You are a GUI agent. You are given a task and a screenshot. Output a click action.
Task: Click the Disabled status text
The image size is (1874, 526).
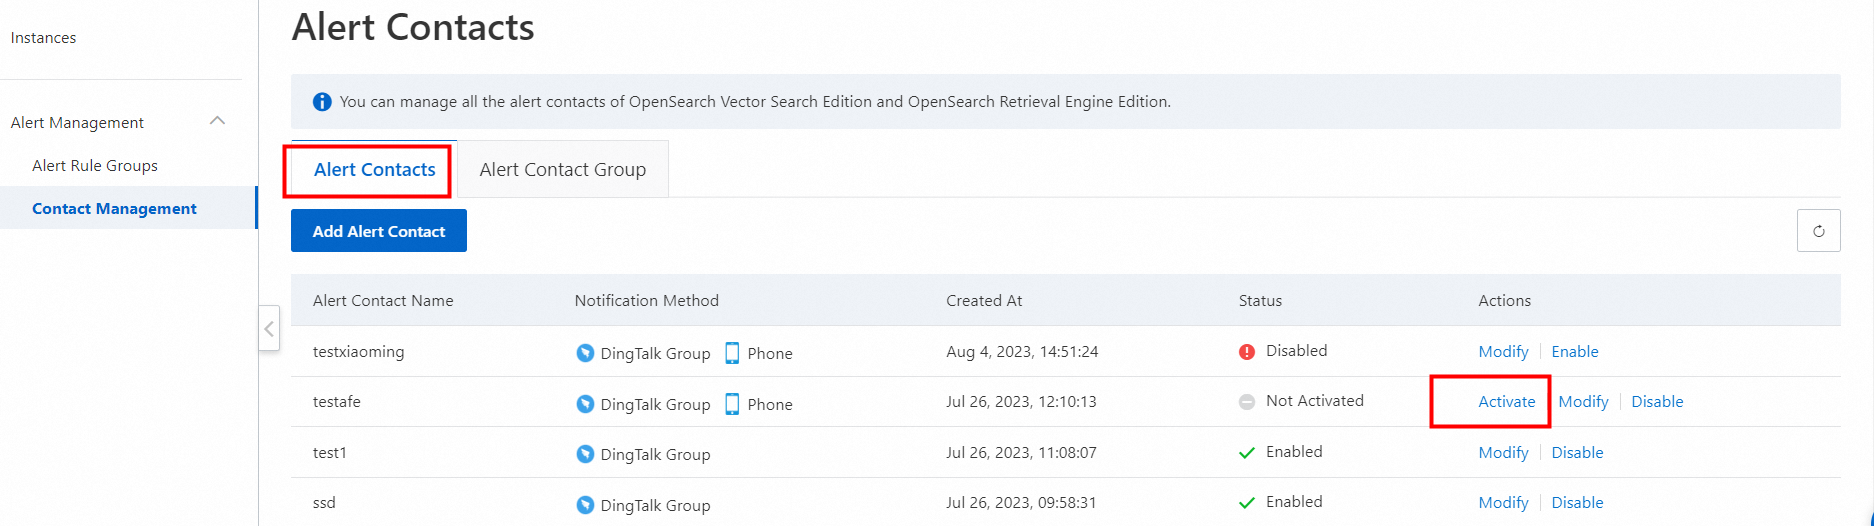click(x=1297, y=351)
